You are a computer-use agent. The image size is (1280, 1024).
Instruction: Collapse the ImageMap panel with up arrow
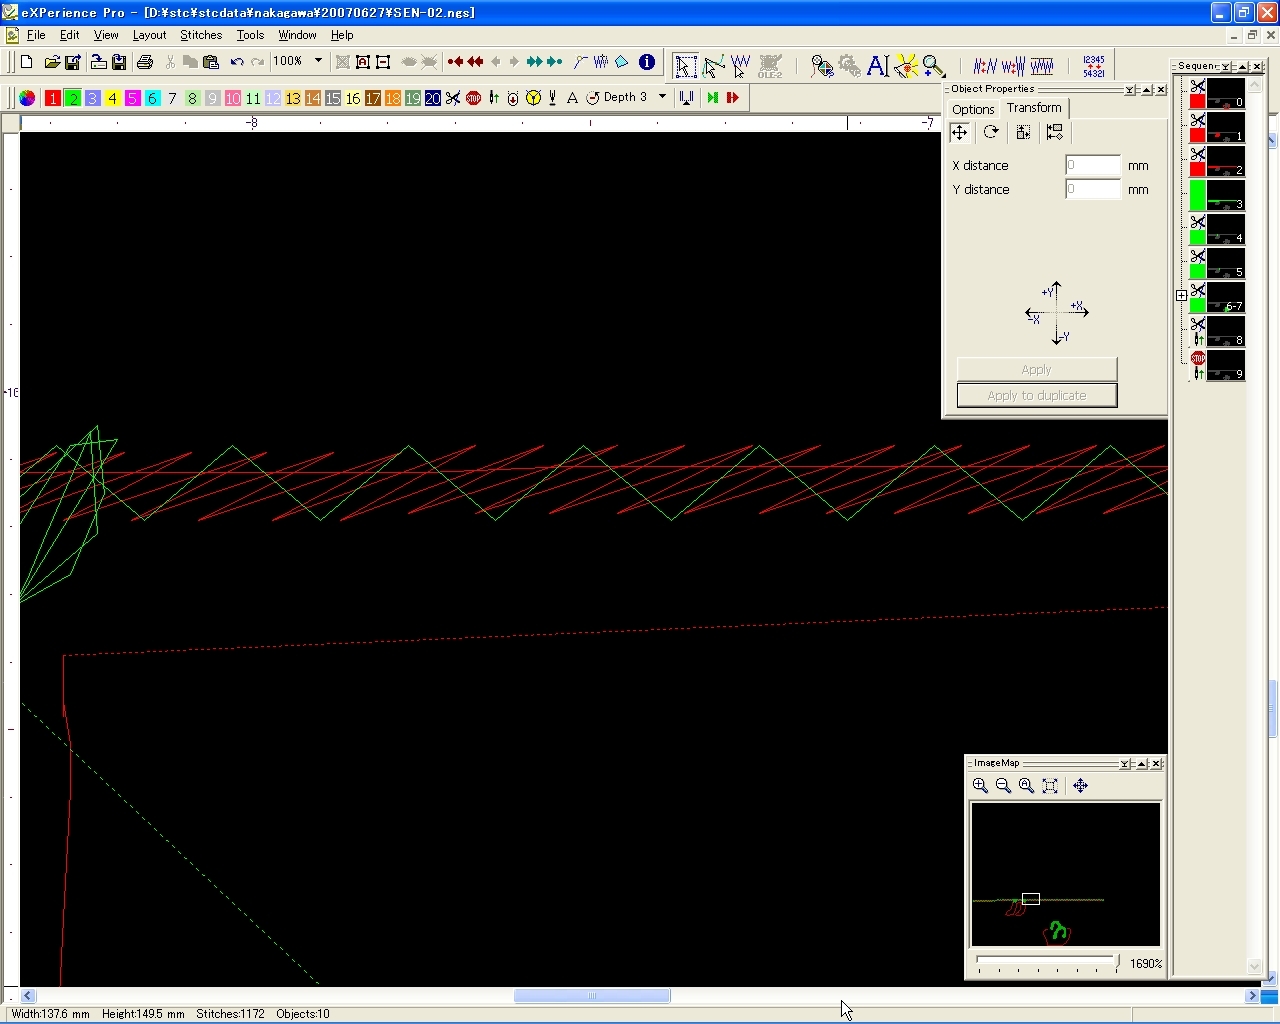click(x=1141, y=764)
